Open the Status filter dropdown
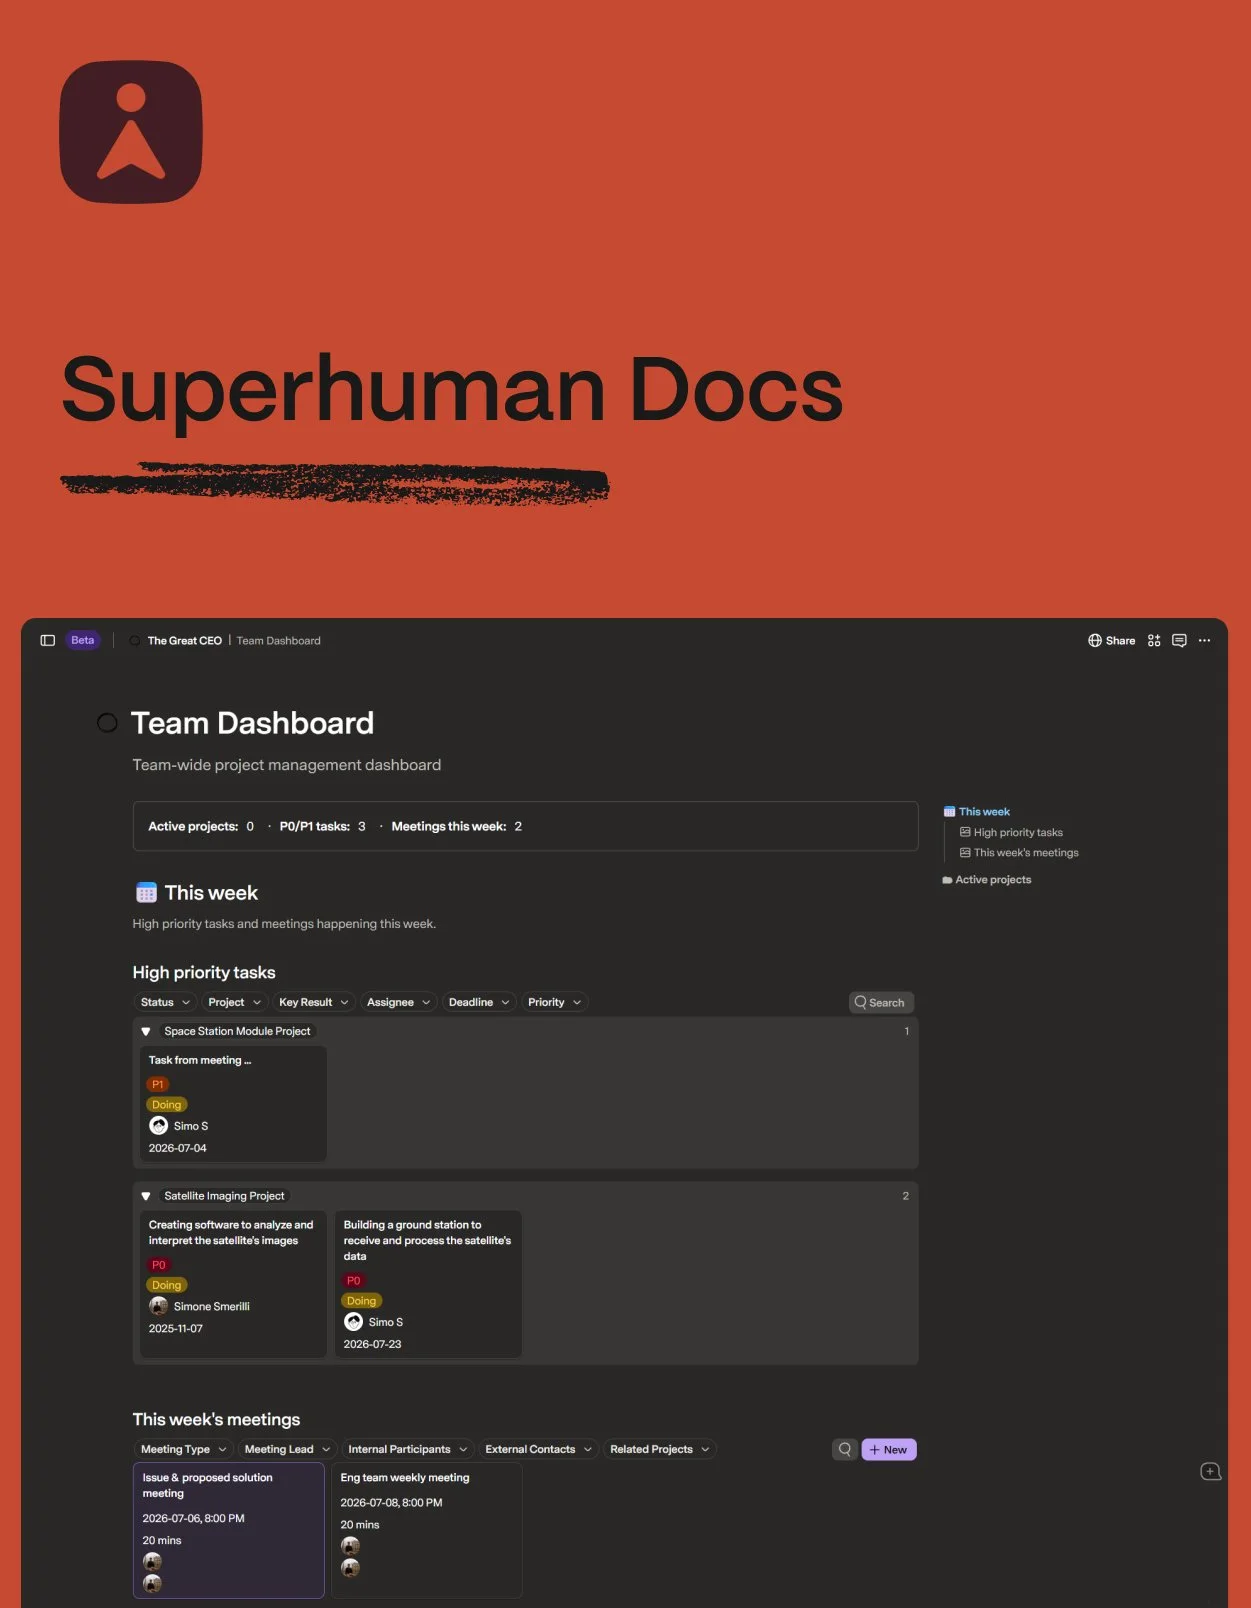Screen dimensions: 1251x1608 coord(164,1002)
